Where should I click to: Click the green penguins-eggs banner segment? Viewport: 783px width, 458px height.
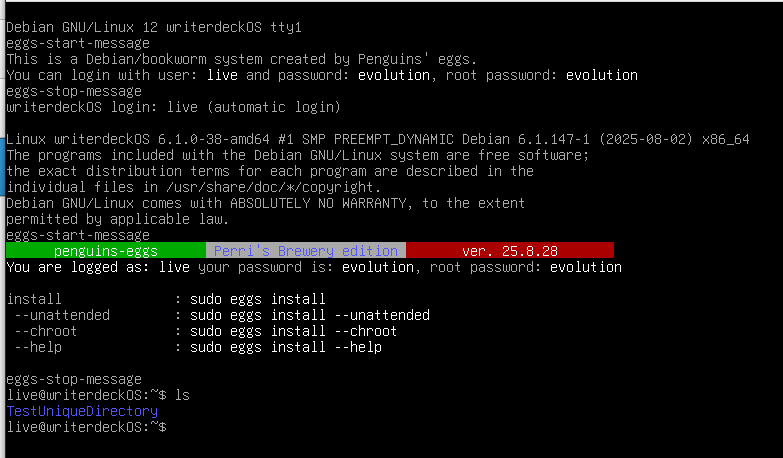(105, 251)
